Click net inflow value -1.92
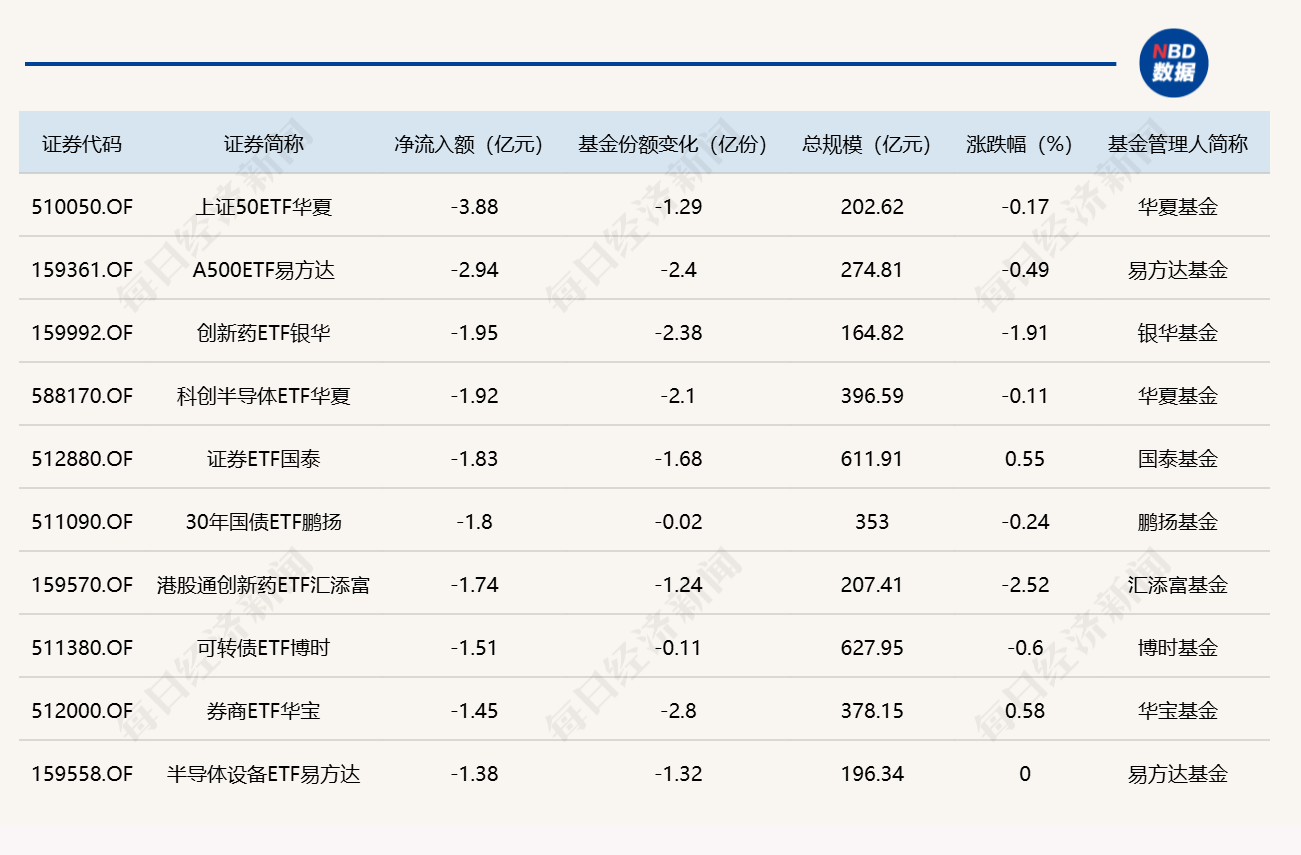This screenshot has width=1301, height=855. [x=474, y=396]
